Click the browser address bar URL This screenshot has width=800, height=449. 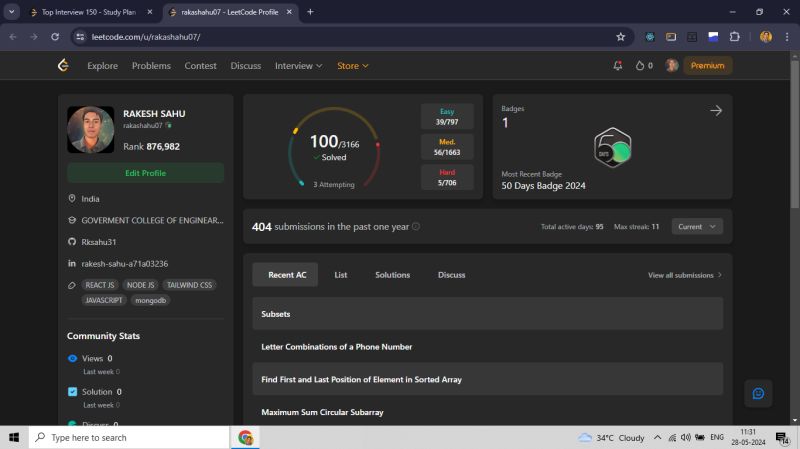coord(145,37)
